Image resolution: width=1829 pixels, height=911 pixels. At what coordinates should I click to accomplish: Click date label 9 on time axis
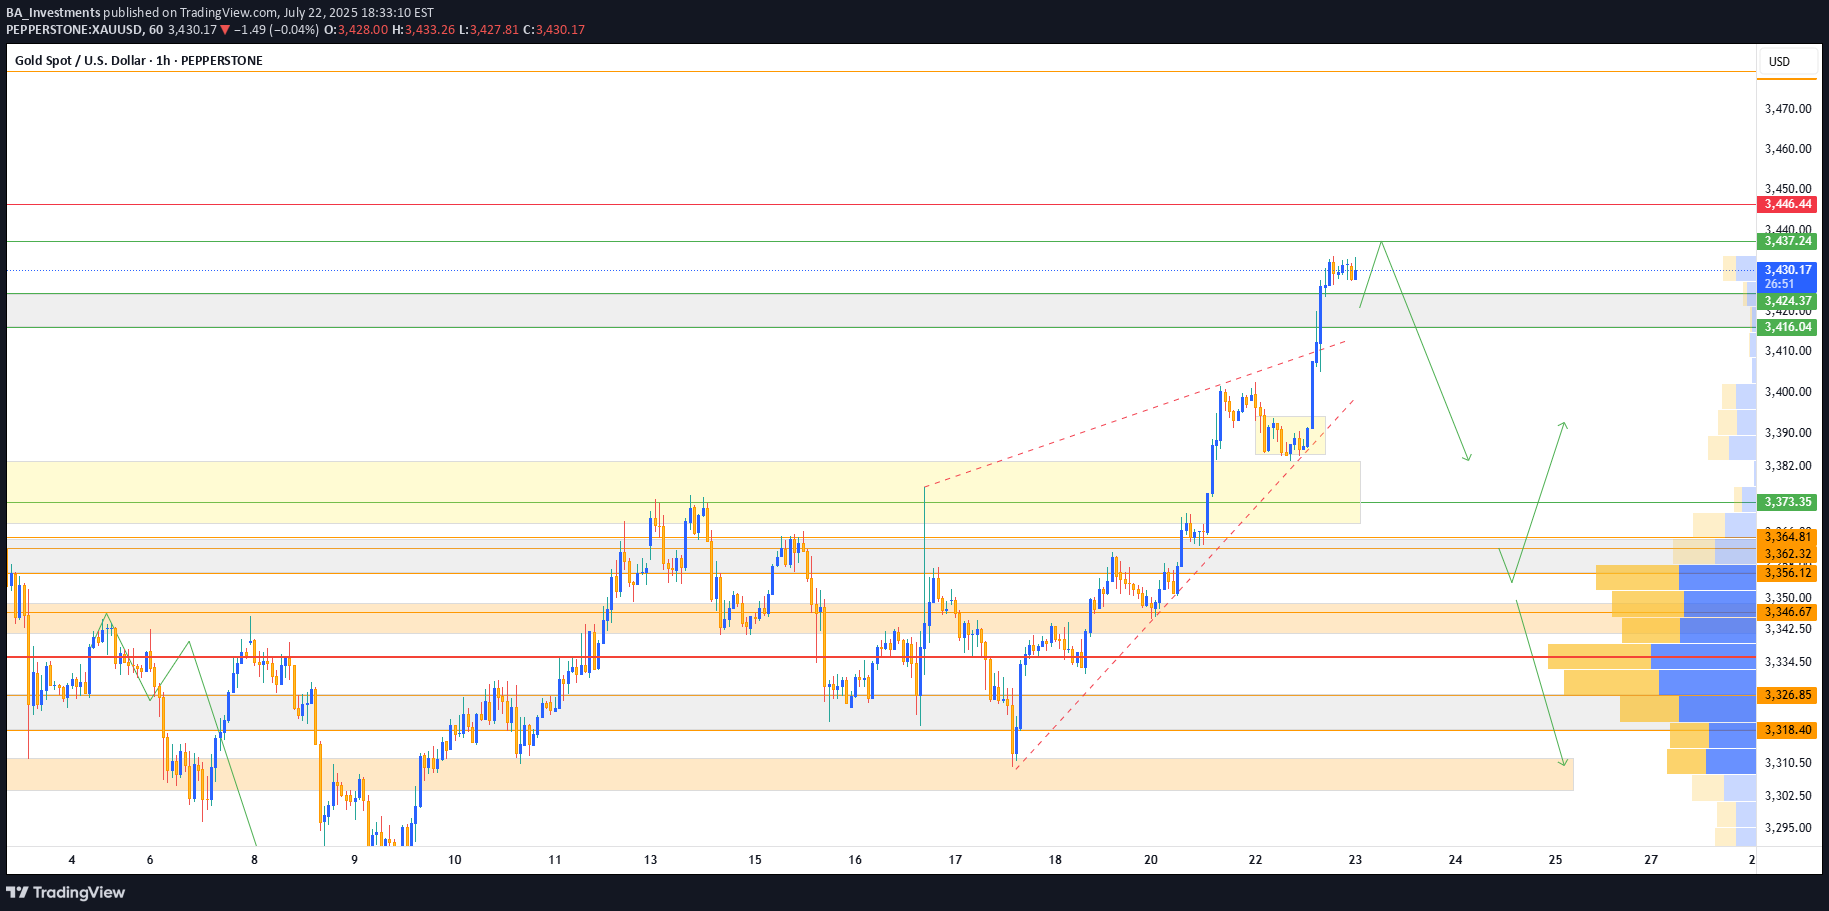(x=354, y=860)
